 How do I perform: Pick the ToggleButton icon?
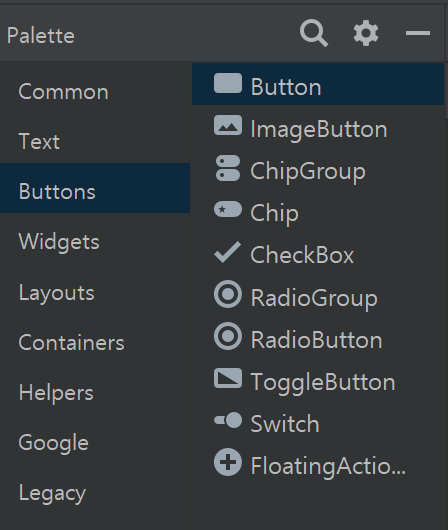[x=228, y=378]
